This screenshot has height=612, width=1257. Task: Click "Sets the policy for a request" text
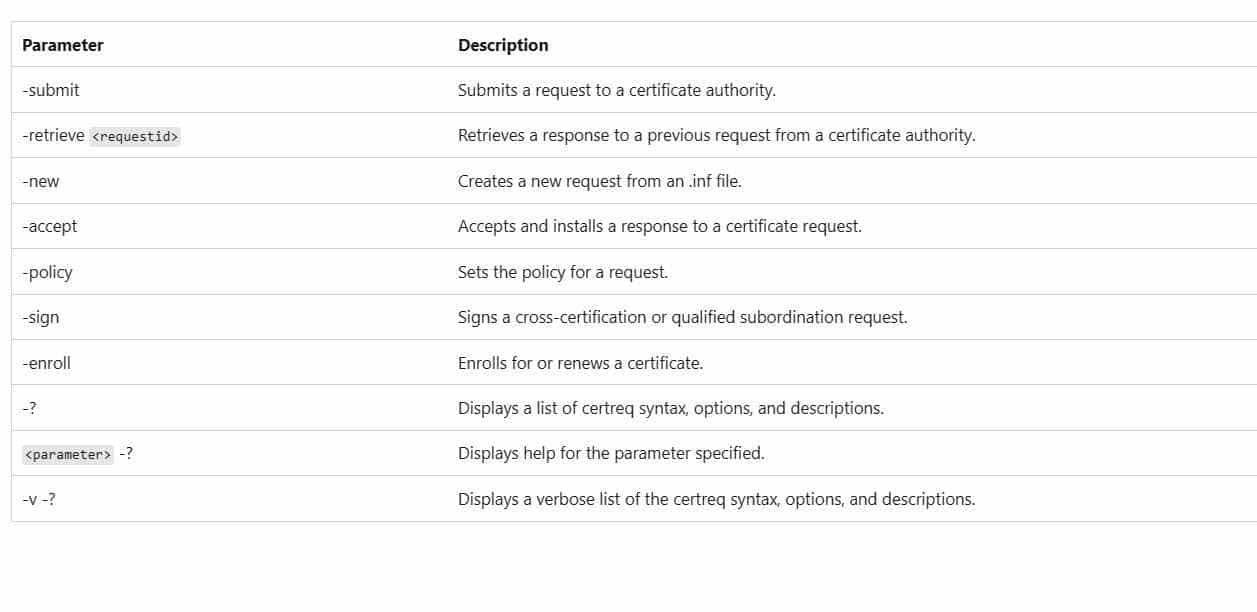pyautogui.click(x=562, y=272)
